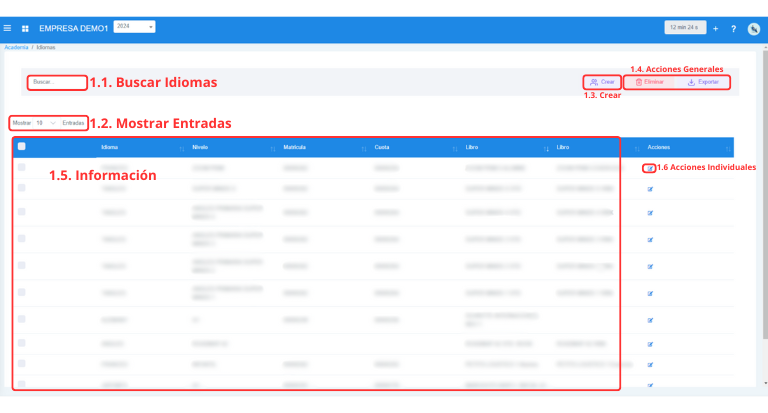Click the edit icon in second table row
768x413 pixels.
649,188
